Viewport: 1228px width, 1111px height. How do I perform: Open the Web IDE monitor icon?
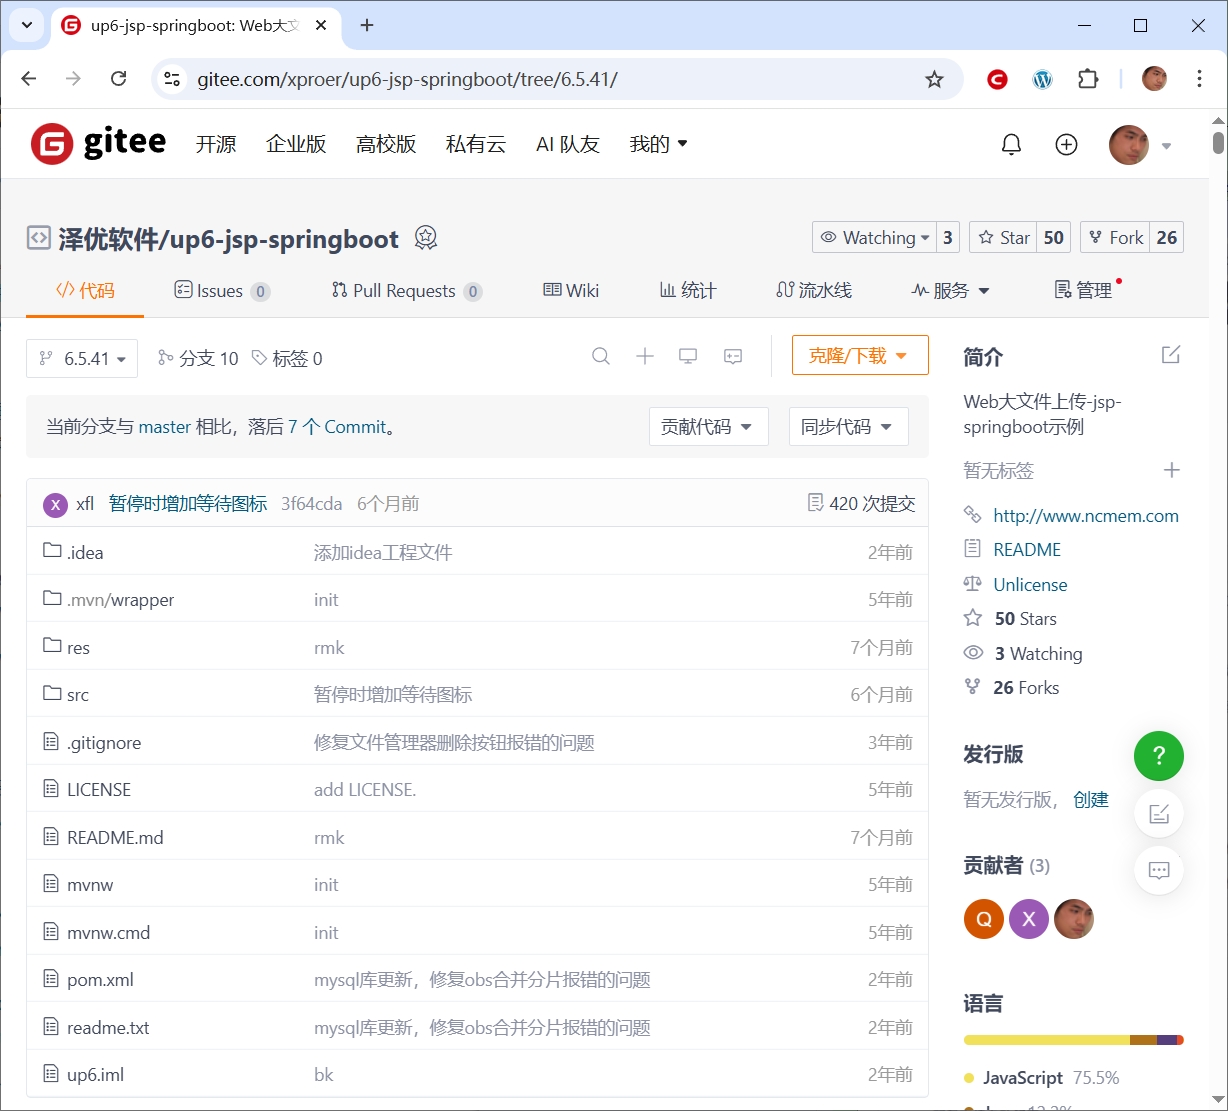688,356
